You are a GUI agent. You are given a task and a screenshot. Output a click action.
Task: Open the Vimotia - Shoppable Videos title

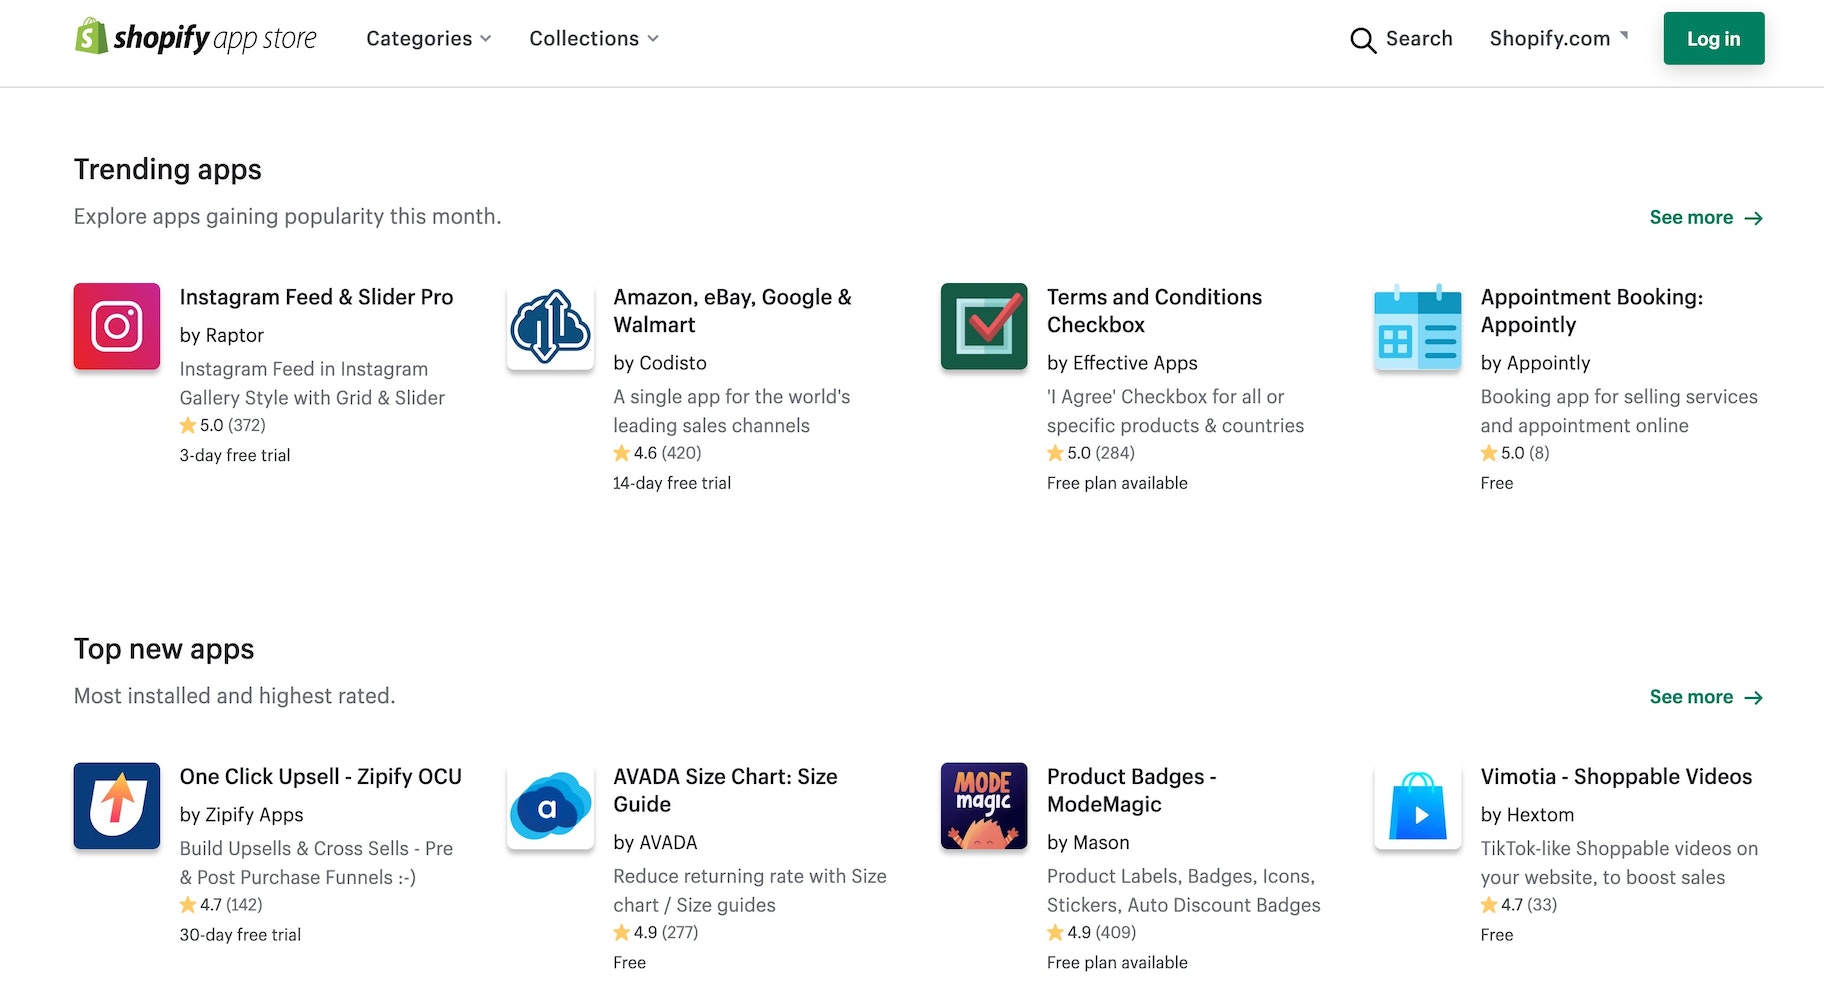pos(1616,777)
